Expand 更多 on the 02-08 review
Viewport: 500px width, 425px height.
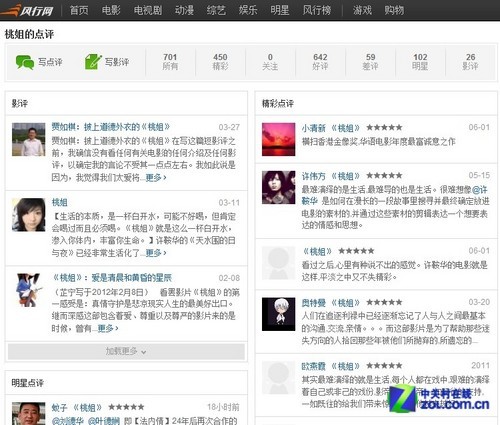(107, 328)
